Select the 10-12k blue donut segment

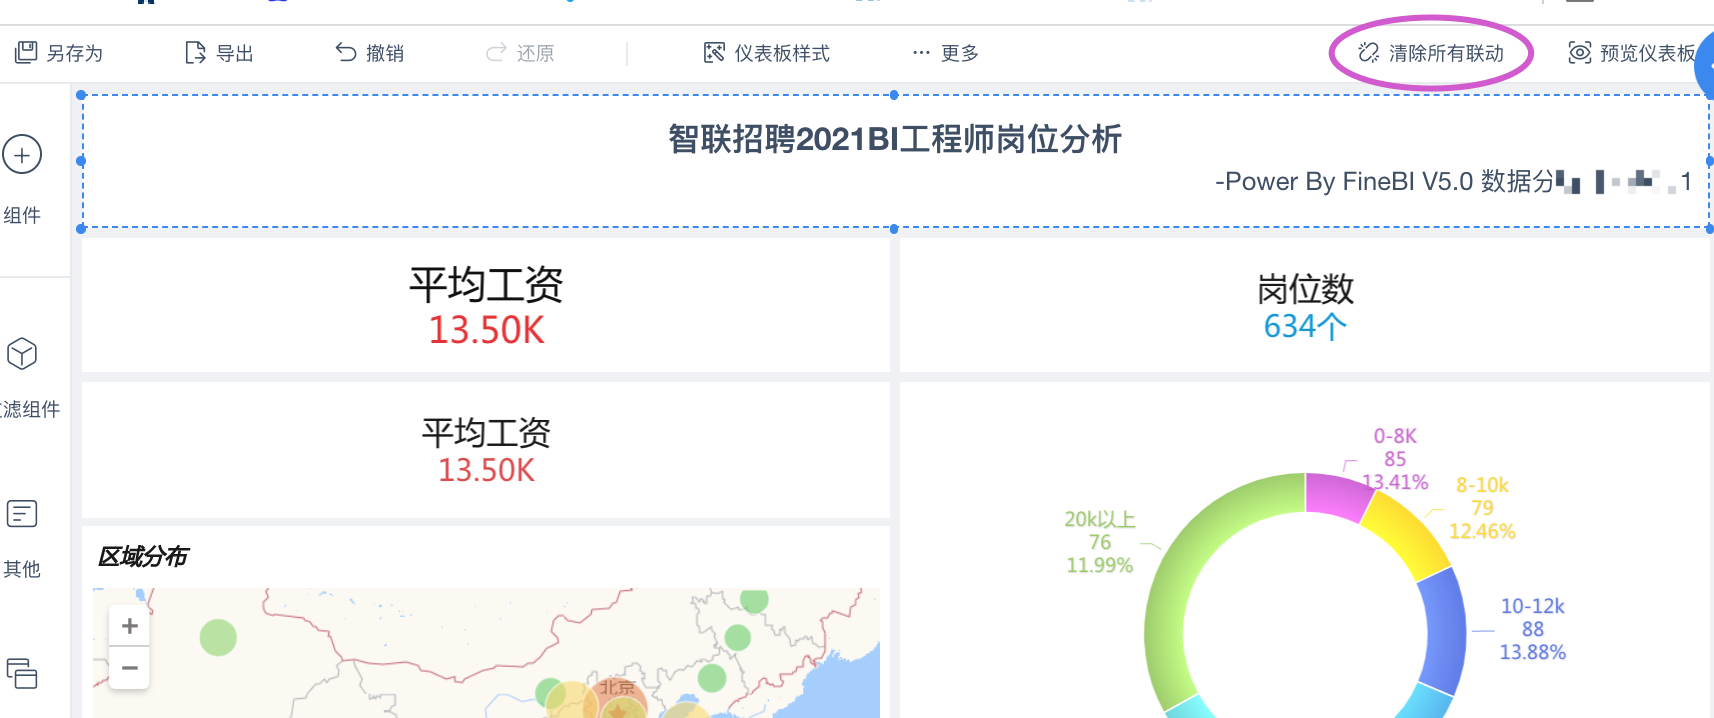(x=1441, y=632)
